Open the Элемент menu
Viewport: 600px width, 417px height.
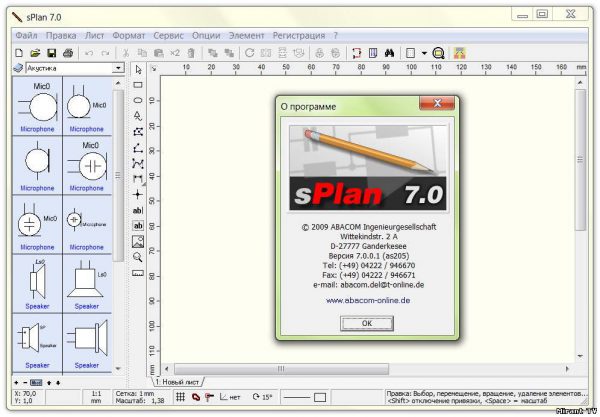(246, 36)
